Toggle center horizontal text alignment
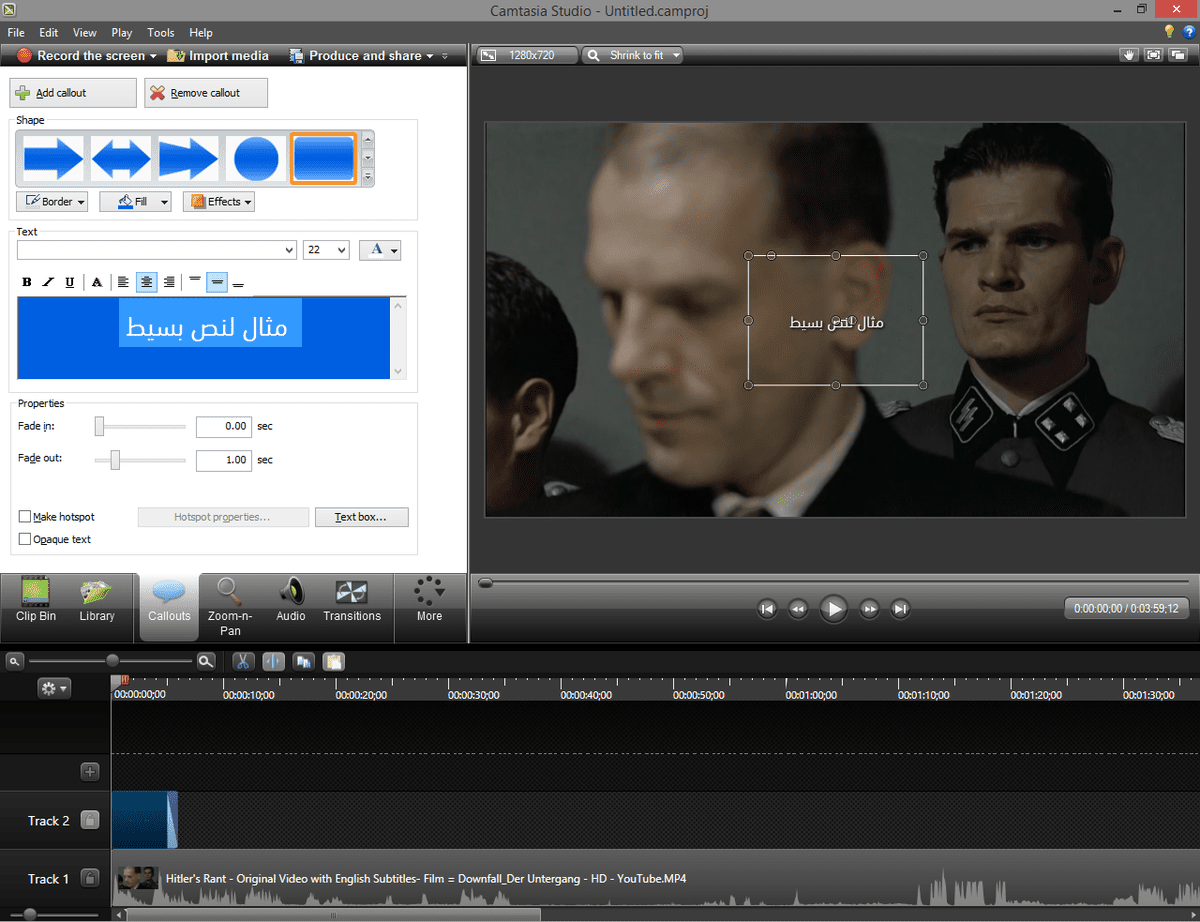This screenshot has width=1200, height=922. pyautogui.click(x=147, y=283)
